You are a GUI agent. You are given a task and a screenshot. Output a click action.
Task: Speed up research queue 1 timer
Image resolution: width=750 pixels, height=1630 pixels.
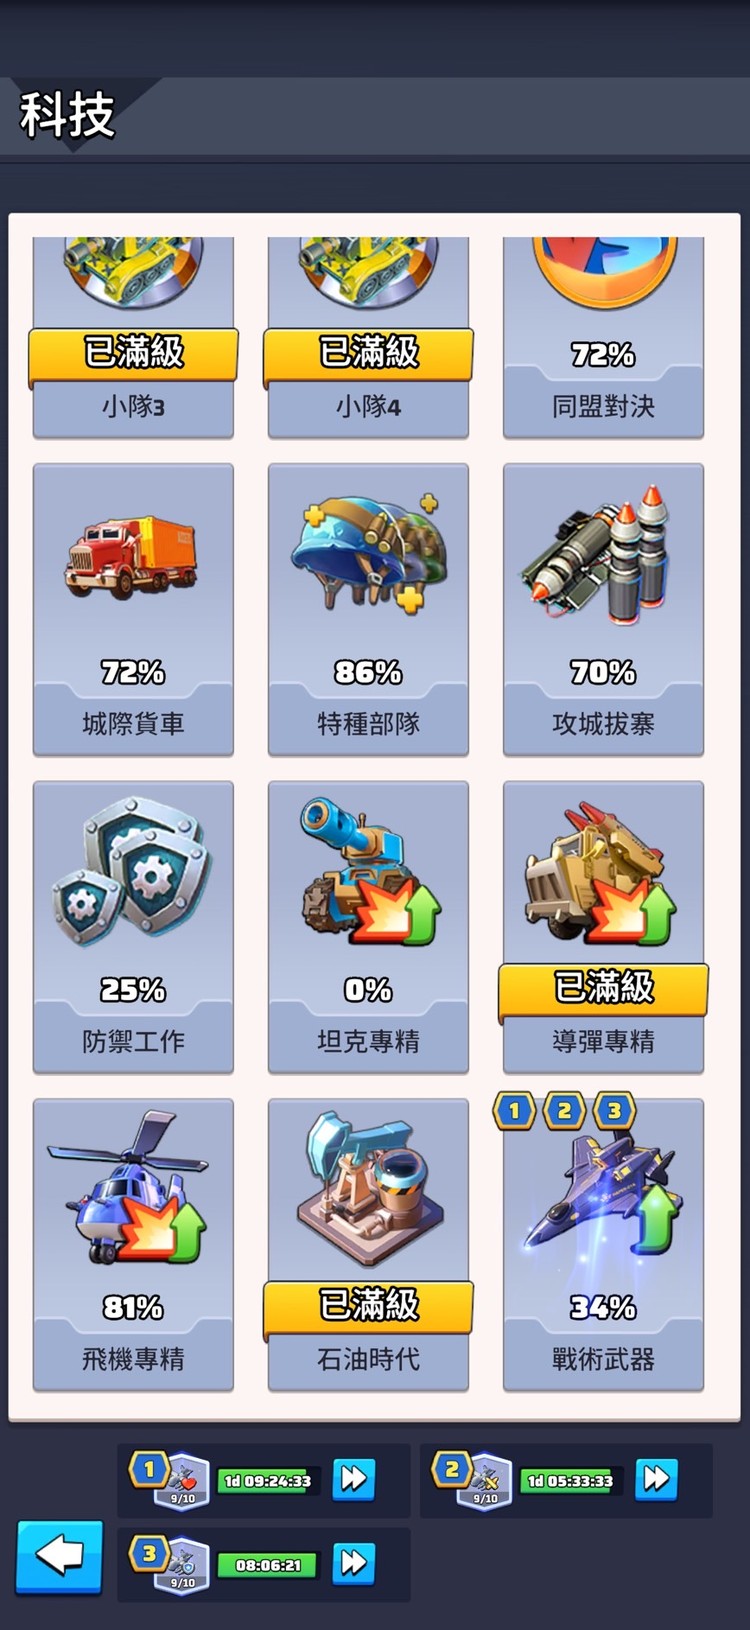[x=353, y=1479]
